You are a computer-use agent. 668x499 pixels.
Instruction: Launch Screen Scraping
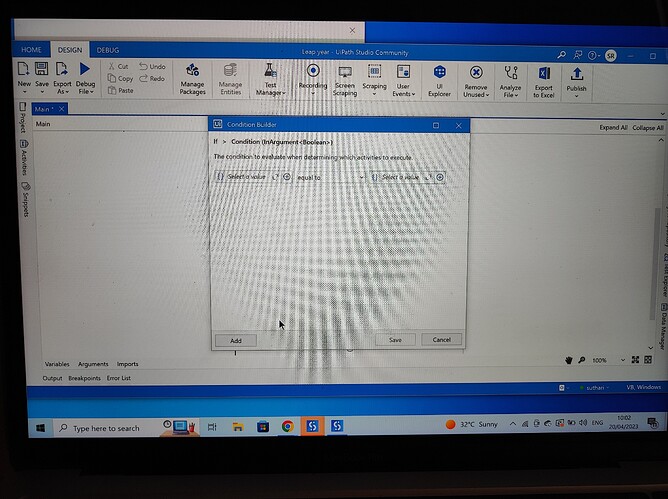point(345,81)
